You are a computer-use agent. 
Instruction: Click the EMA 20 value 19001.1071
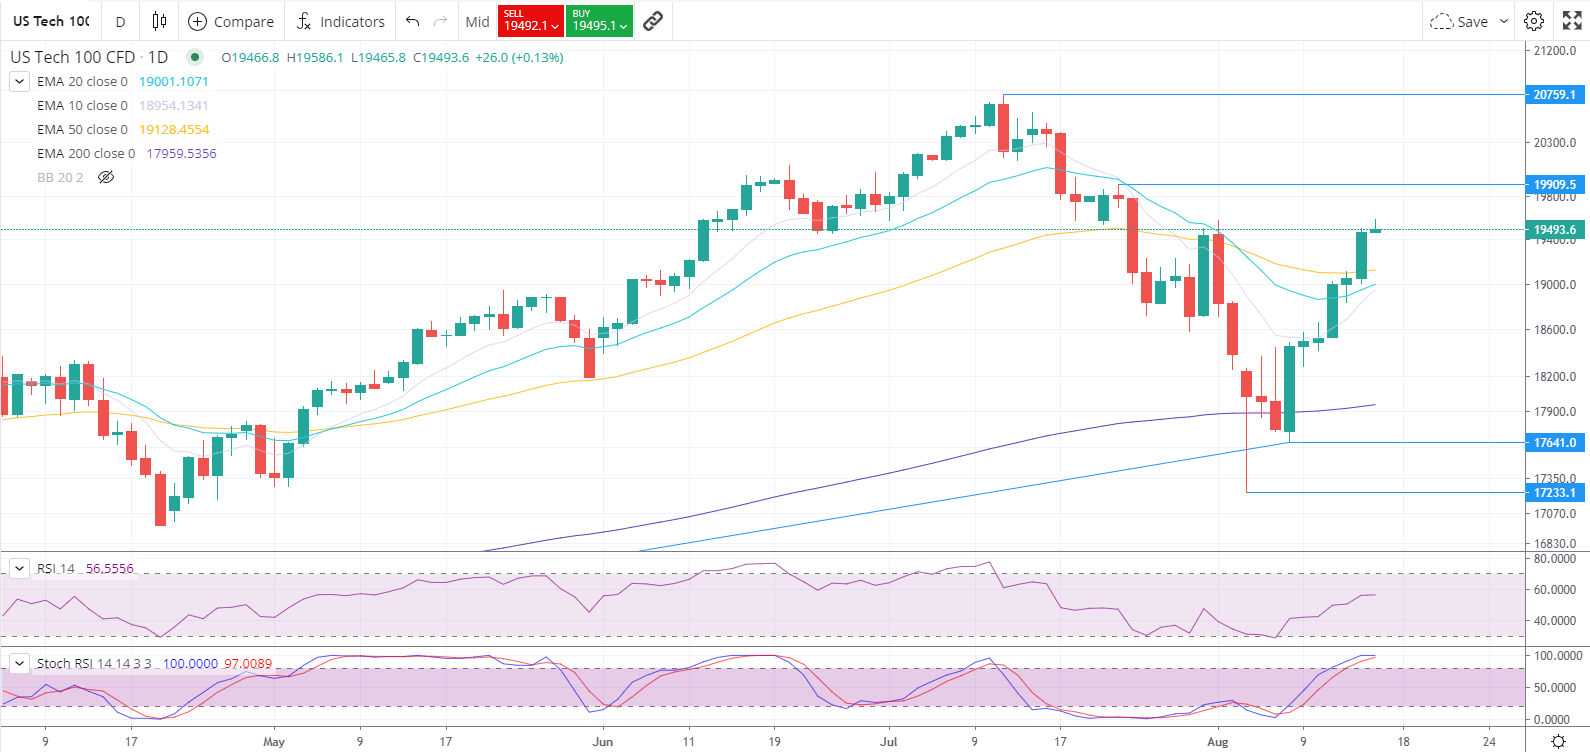pyautogui.click(x=174, y=81)
